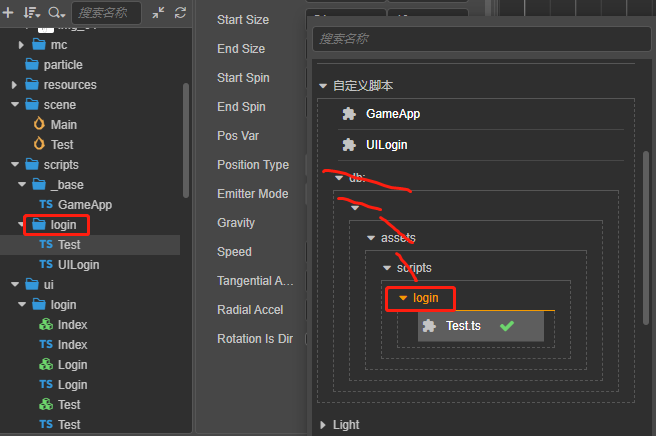Choose the Test.ts script entry
656x436 pixels.
click(x=481, y=326)
